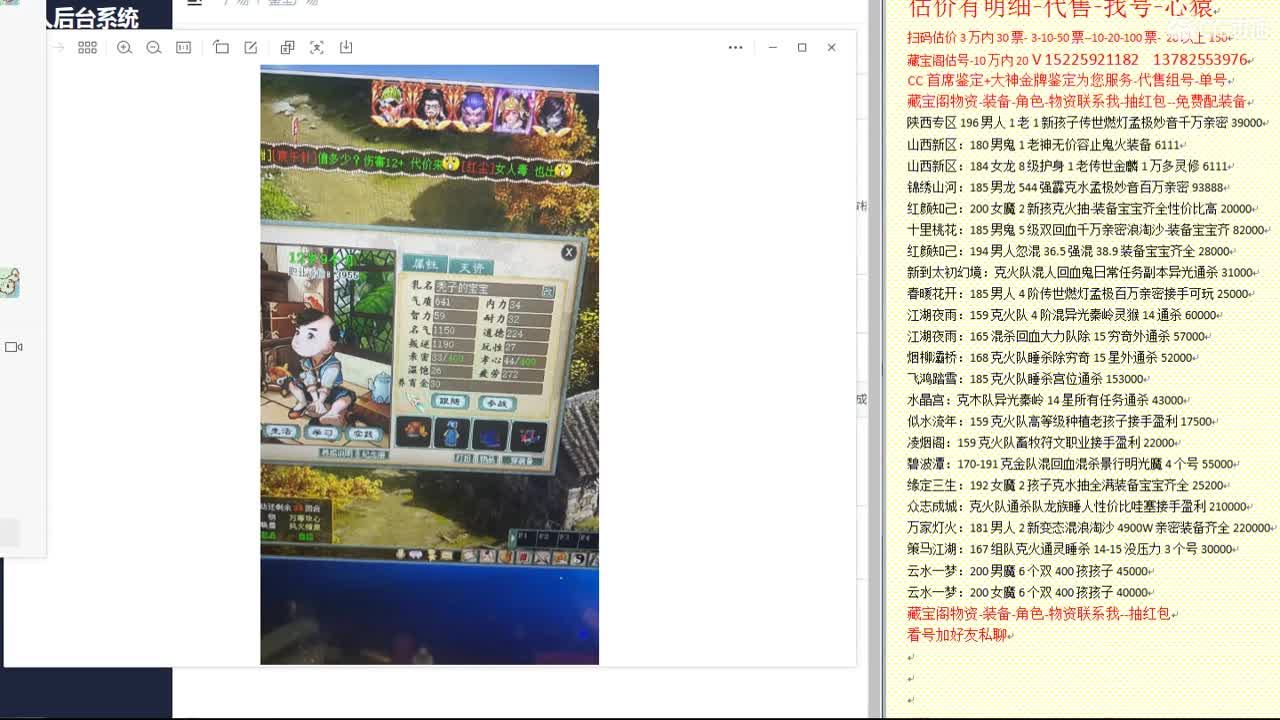Click the 云水一梦：200女魔 listing line
This screenshot has height=720, width=1280.
click(1028, 592)
